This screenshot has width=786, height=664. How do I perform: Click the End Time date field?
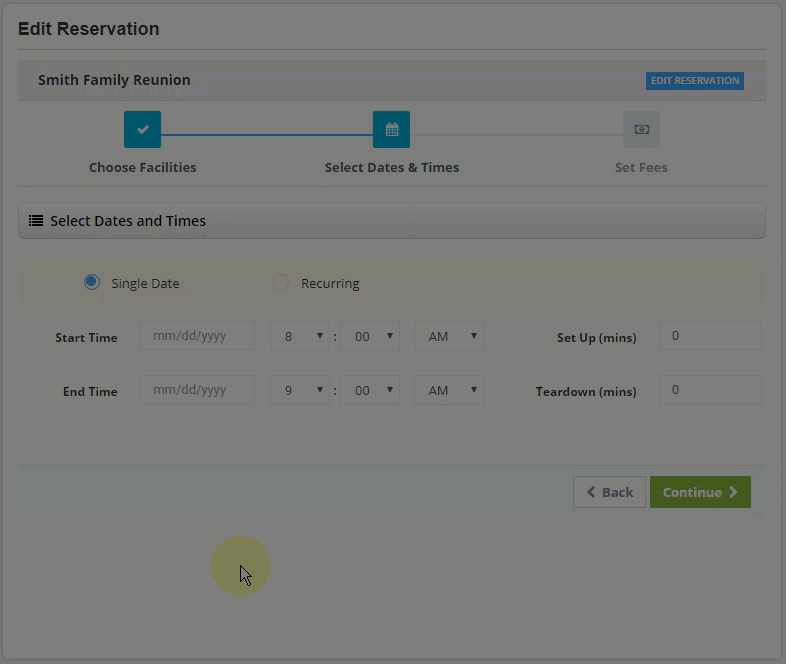(198, 389)
